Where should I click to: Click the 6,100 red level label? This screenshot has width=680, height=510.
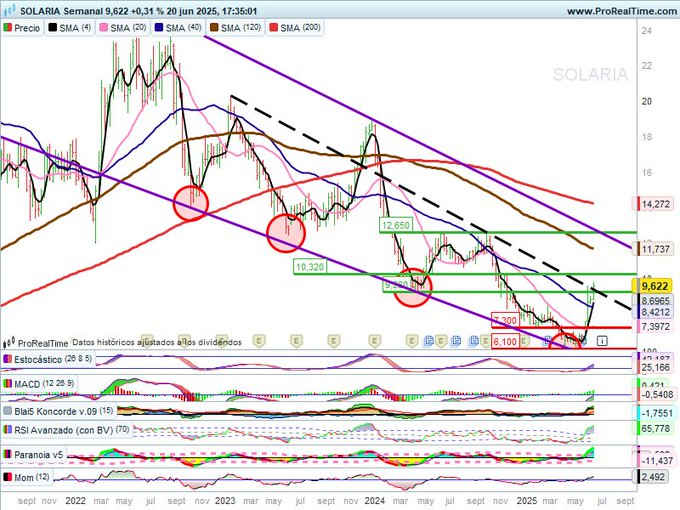click(505, 342)
